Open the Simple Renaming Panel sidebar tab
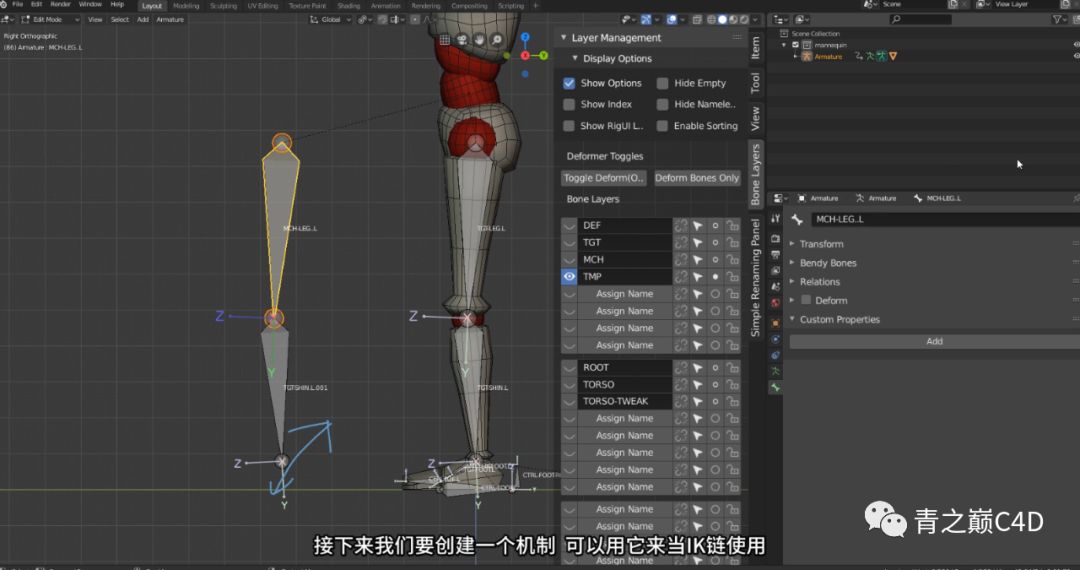Screen dimensions: 1080x570 [756, 277]
